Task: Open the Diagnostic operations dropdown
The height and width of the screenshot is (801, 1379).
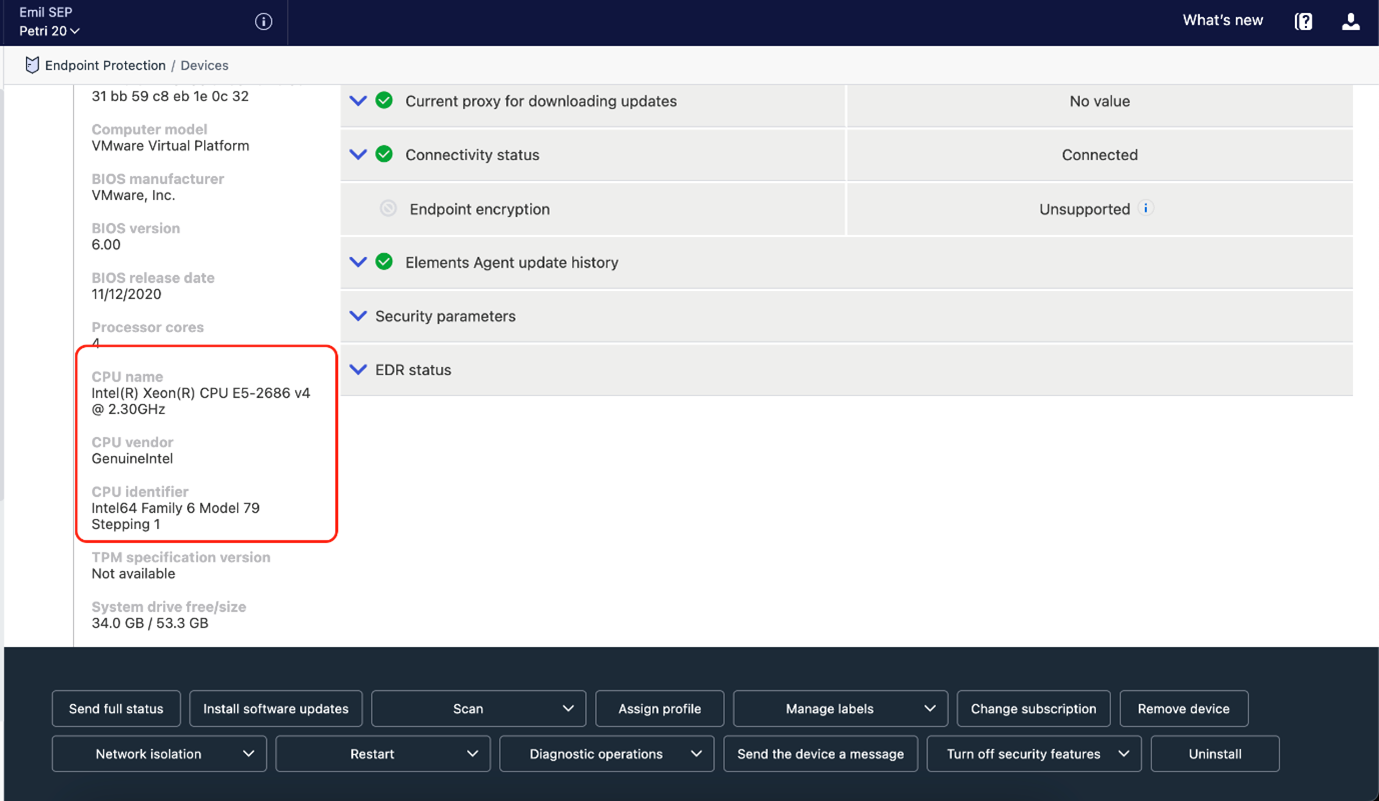Action: coord(607,754)
